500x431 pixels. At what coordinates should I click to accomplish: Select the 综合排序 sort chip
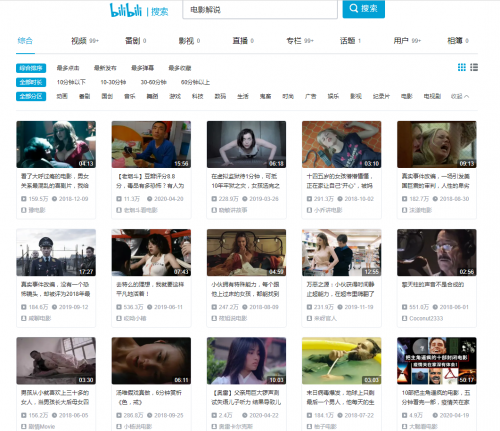31,68
